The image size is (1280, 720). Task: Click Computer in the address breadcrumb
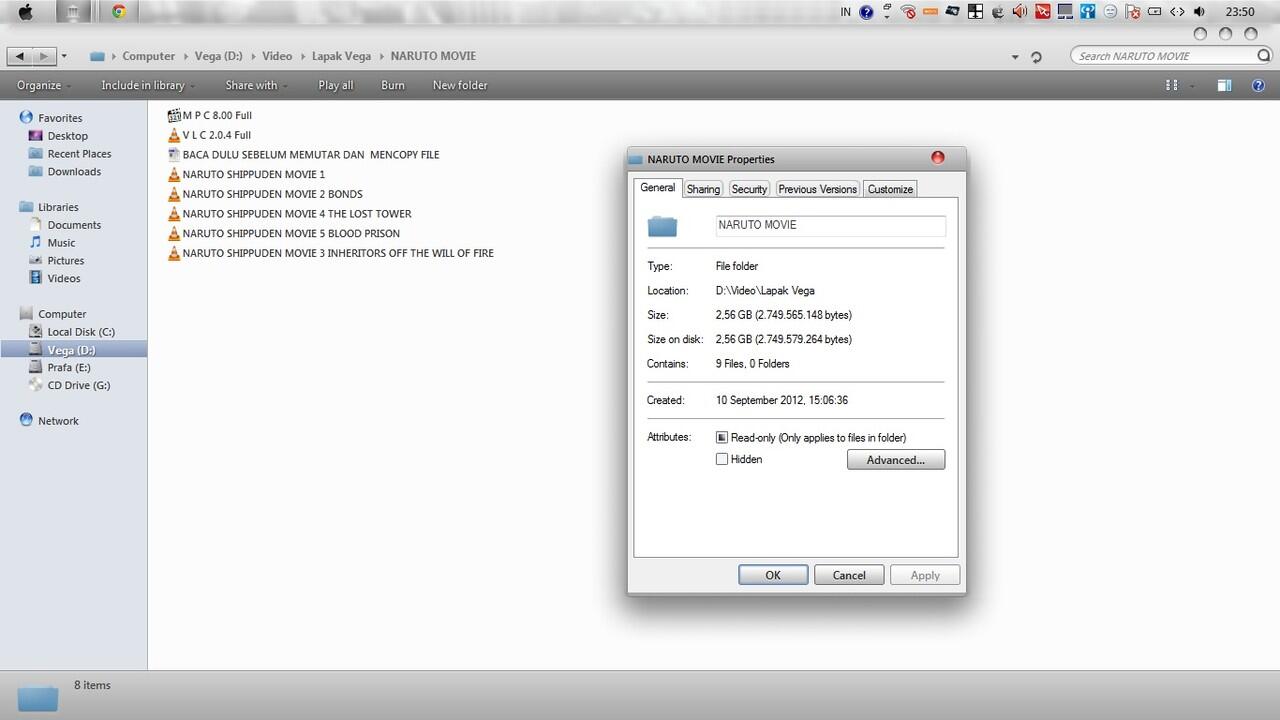(x=149, y=56)
